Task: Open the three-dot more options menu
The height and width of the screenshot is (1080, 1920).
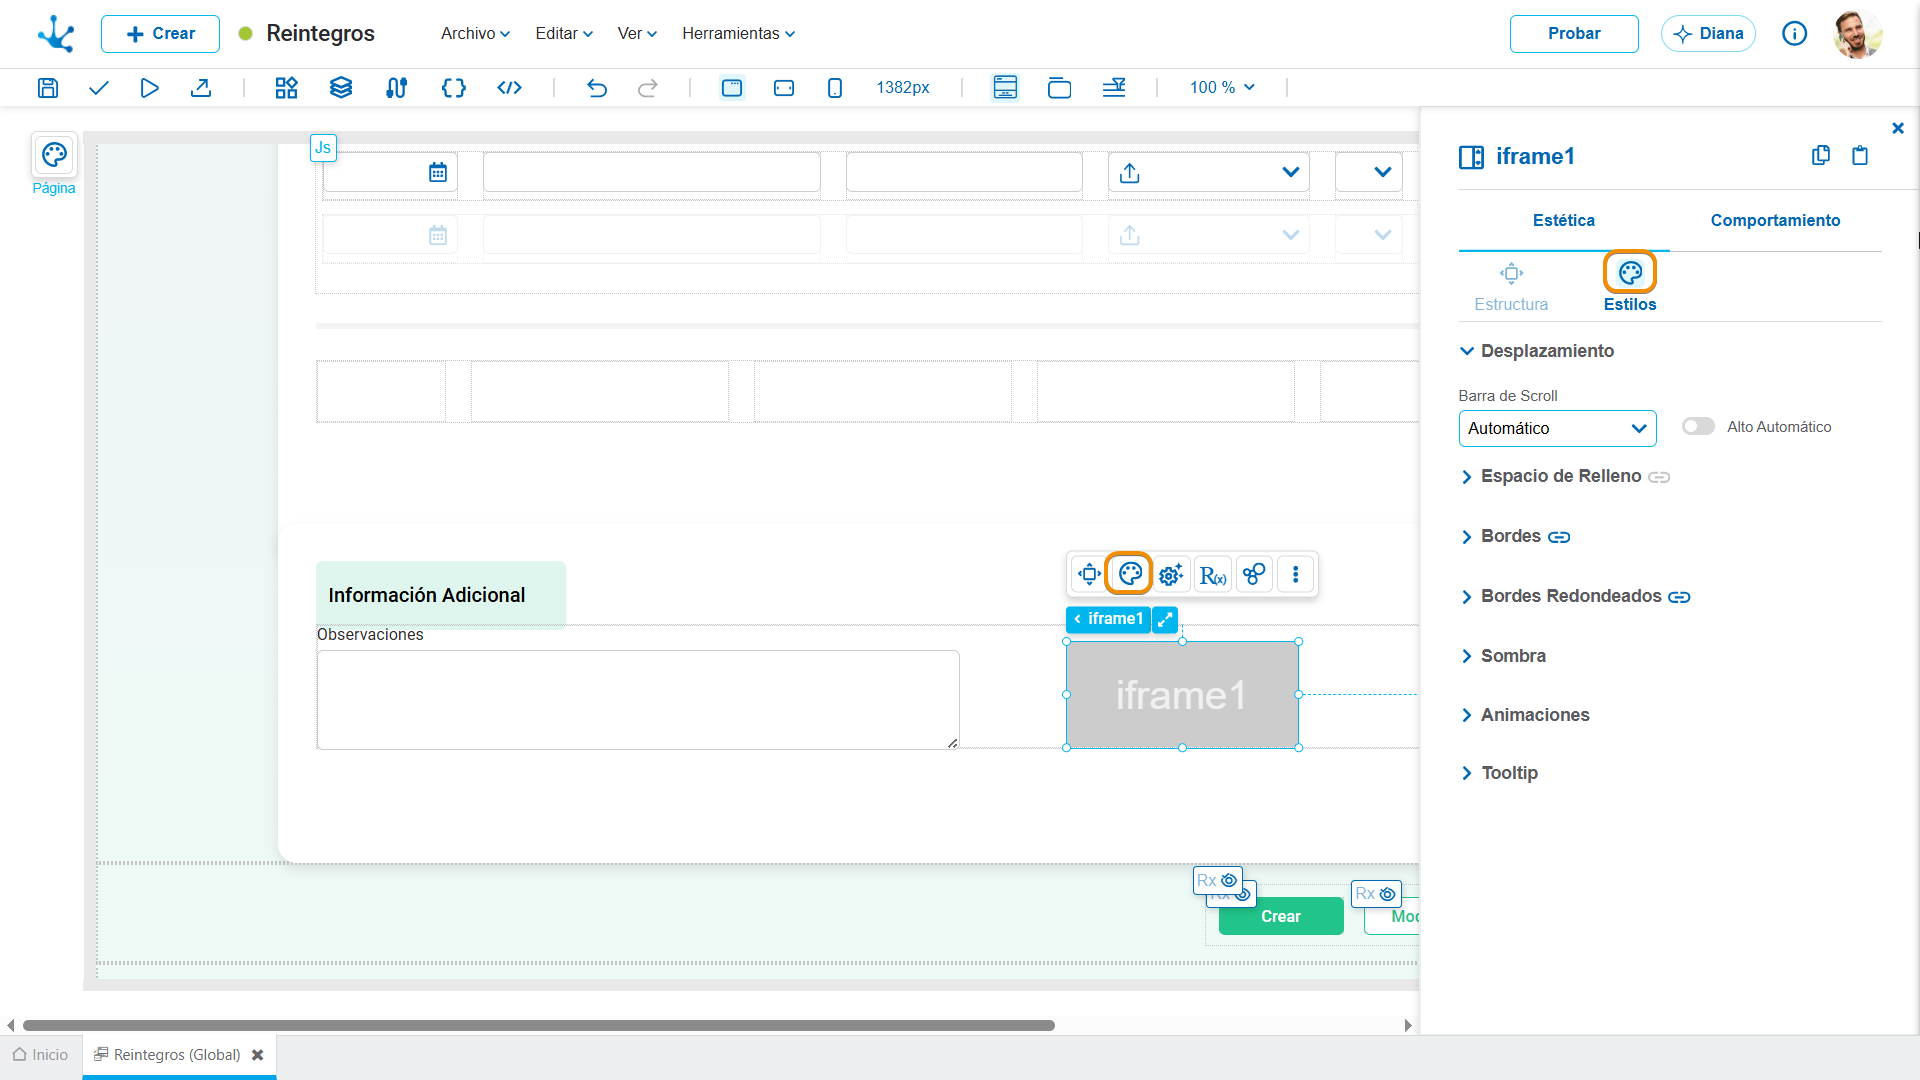Action: tap(1296, 574)
